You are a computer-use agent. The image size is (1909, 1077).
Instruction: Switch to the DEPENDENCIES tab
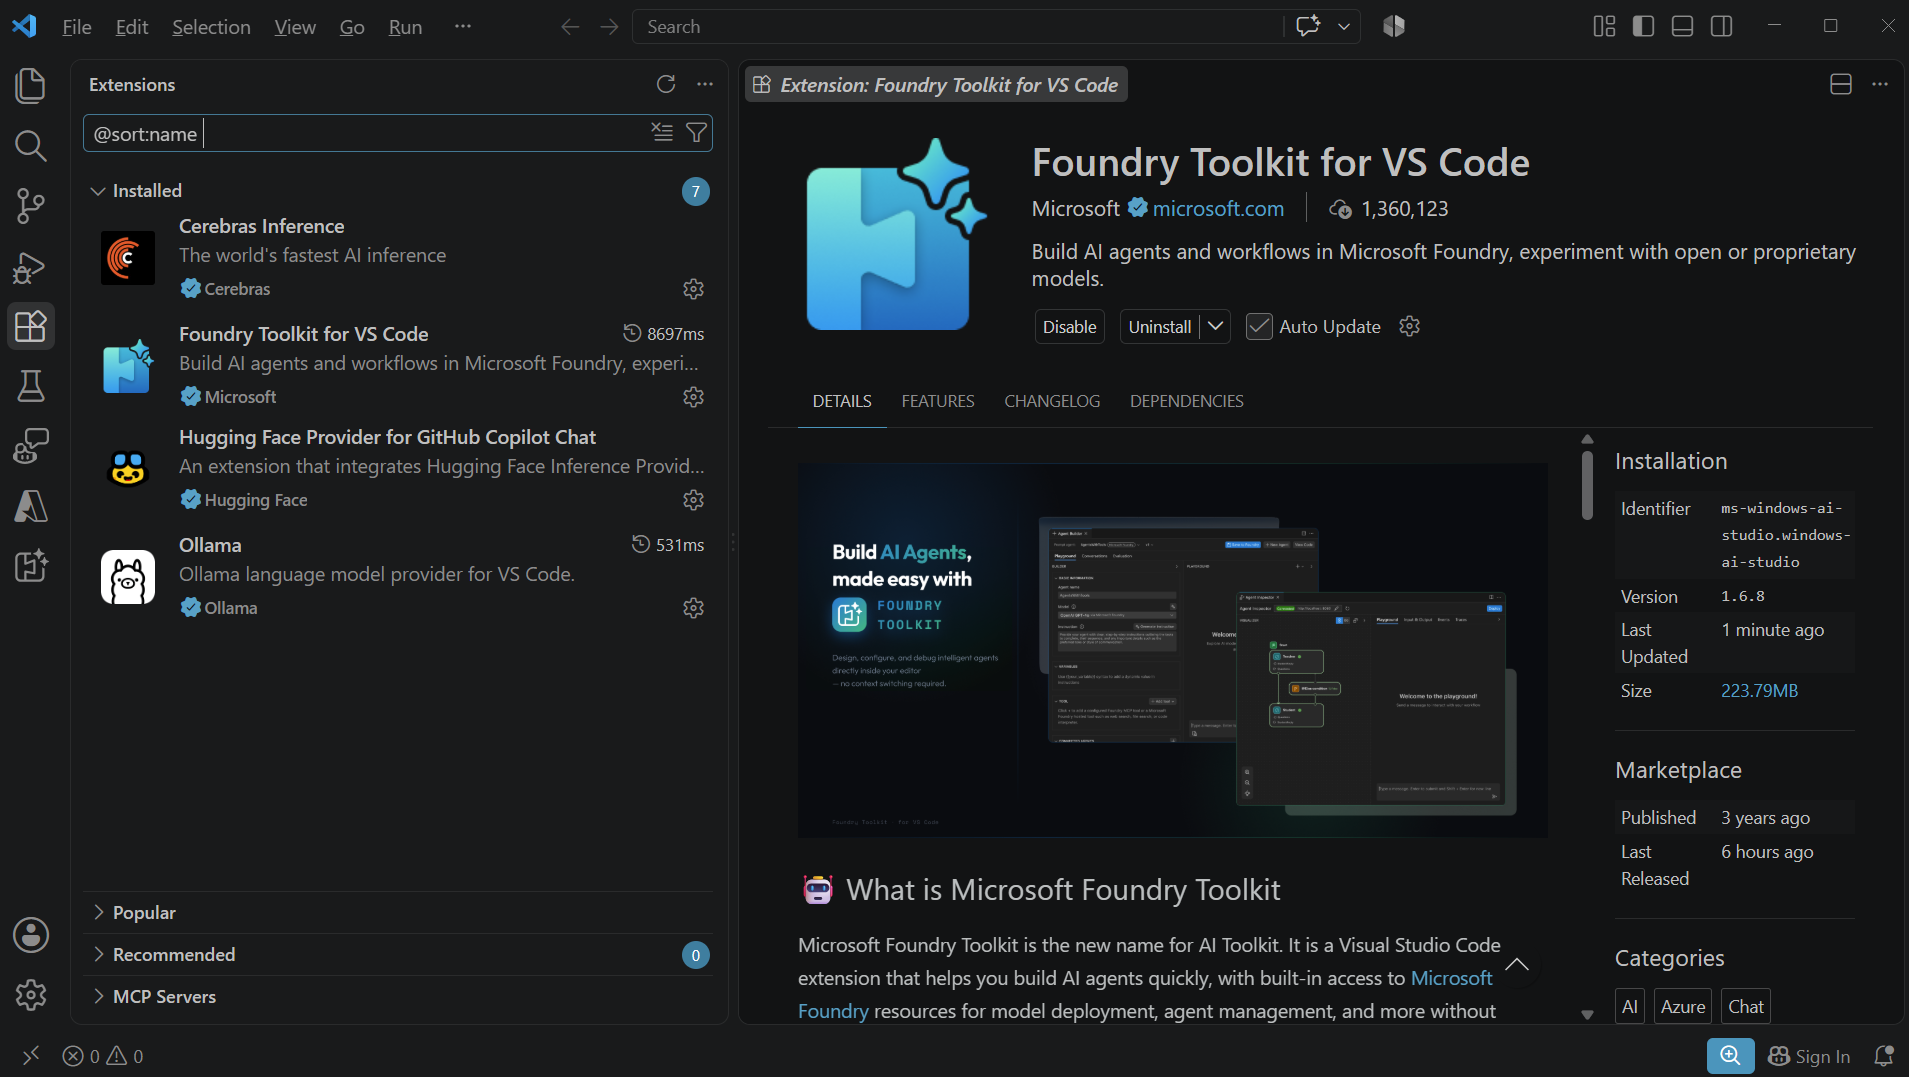click(1187, 401)
